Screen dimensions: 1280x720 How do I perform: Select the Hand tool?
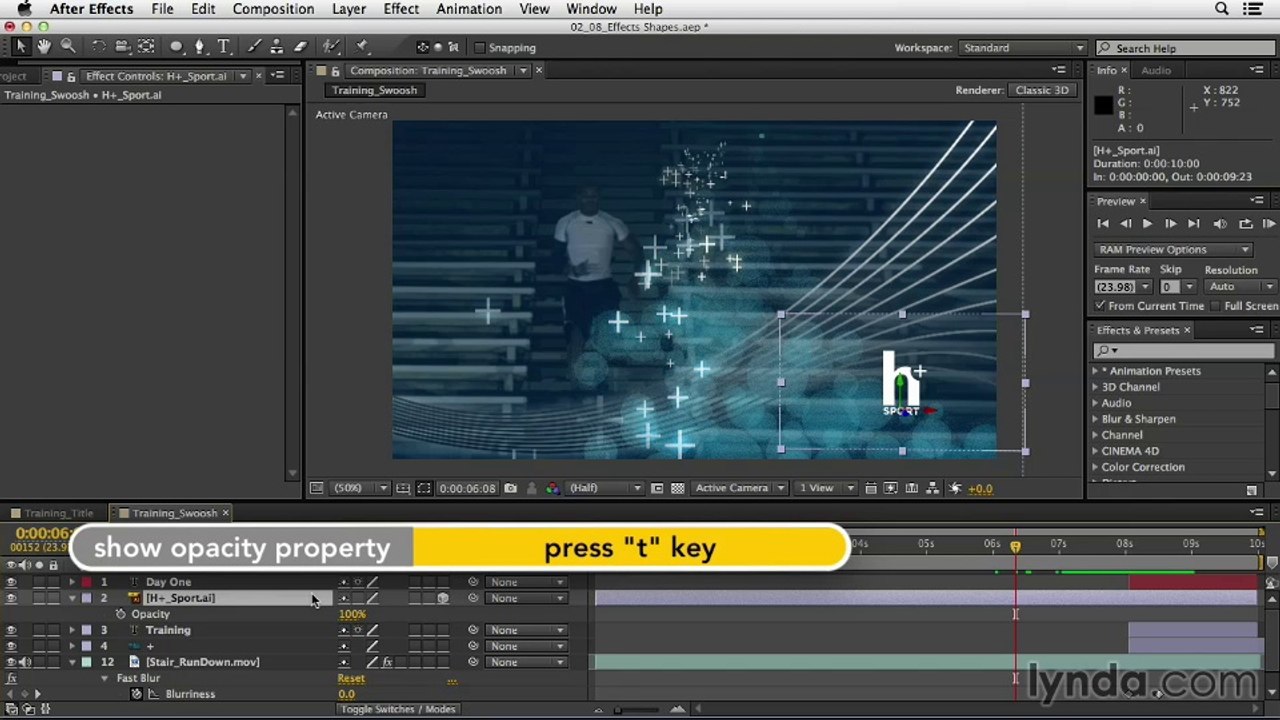coord(44,47)
